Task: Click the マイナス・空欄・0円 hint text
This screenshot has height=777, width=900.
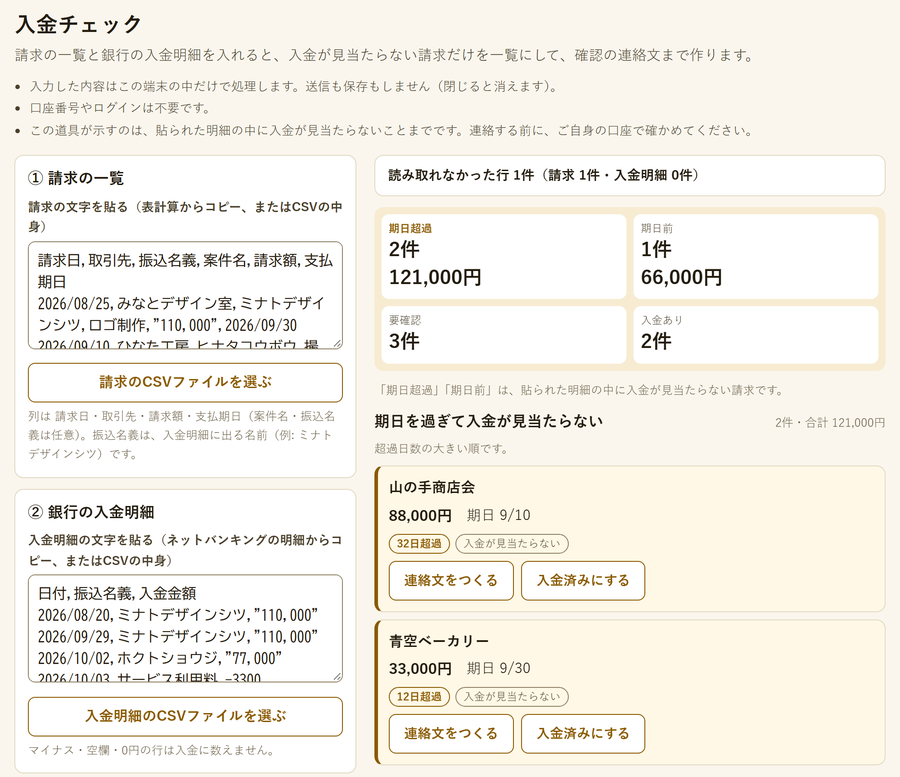Action: pyautogui.click(x=152, y=750)
